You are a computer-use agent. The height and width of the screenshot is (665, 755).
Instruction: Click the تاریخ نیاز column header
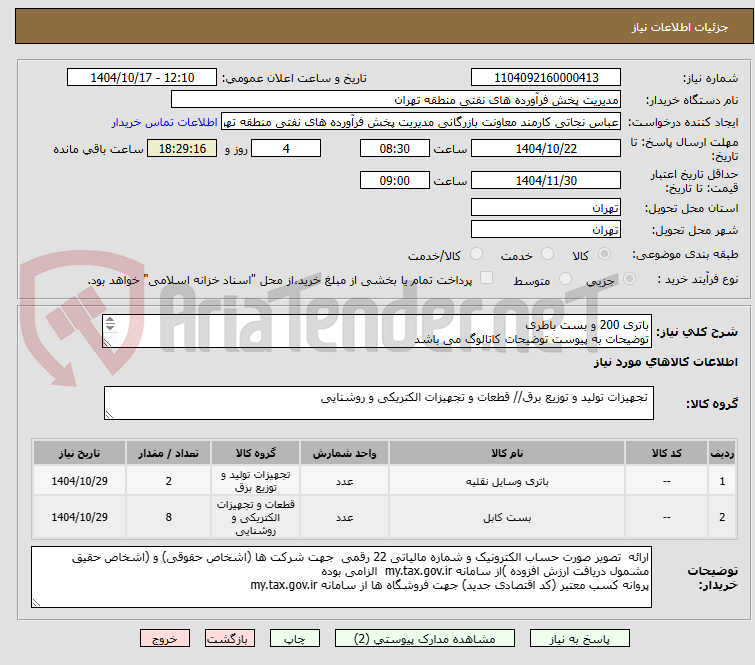(x=79, y=453)
